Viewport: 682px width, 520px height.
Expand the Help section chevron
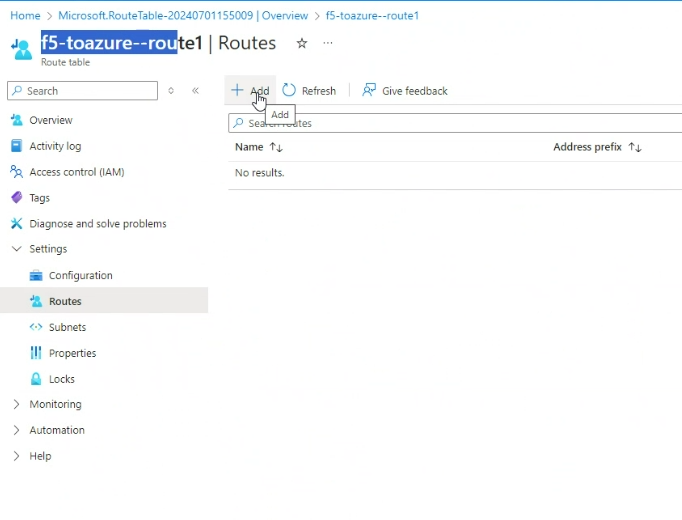pyautogui.click(x=17, y=456)
